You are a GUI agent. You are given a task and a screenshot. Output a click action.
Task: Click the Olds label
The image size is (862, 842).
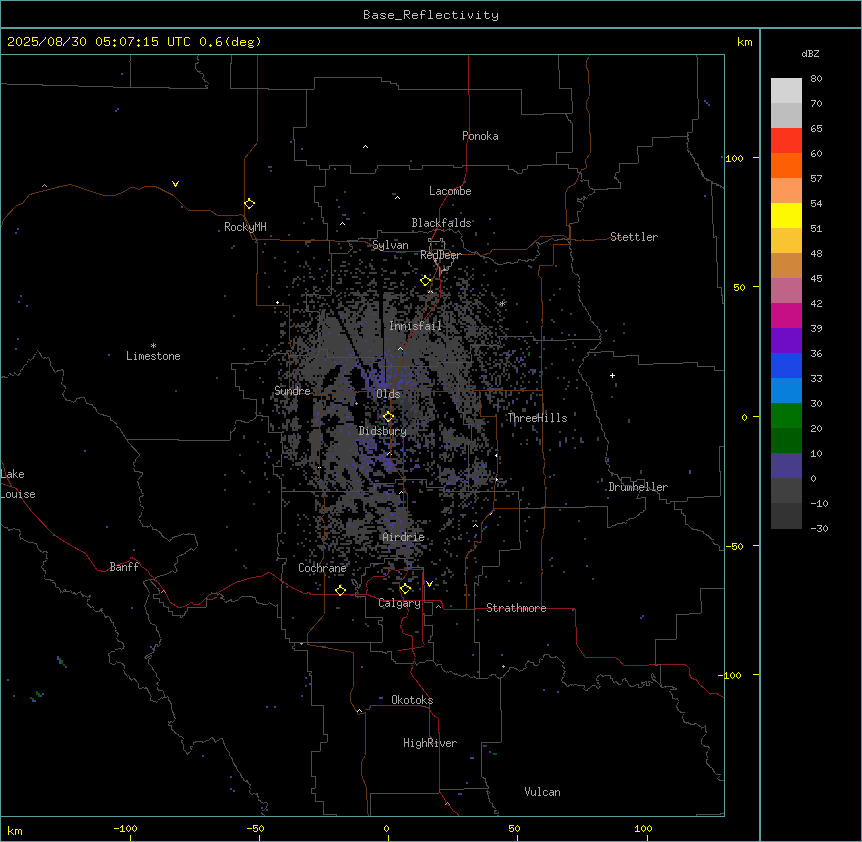[388, 394]
